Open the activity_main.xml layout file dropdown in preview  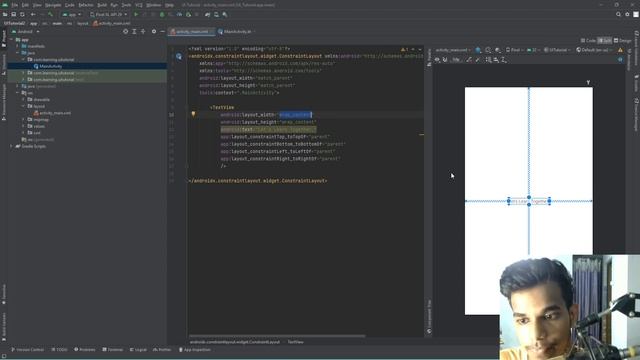(453, 50)
